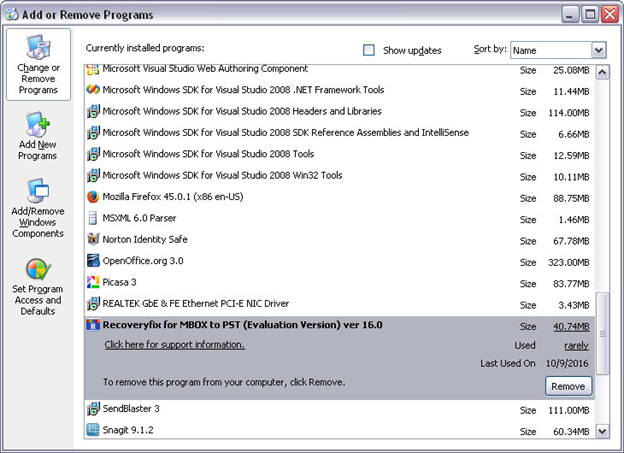Click the scrollbar down arrow

point(603,431)
